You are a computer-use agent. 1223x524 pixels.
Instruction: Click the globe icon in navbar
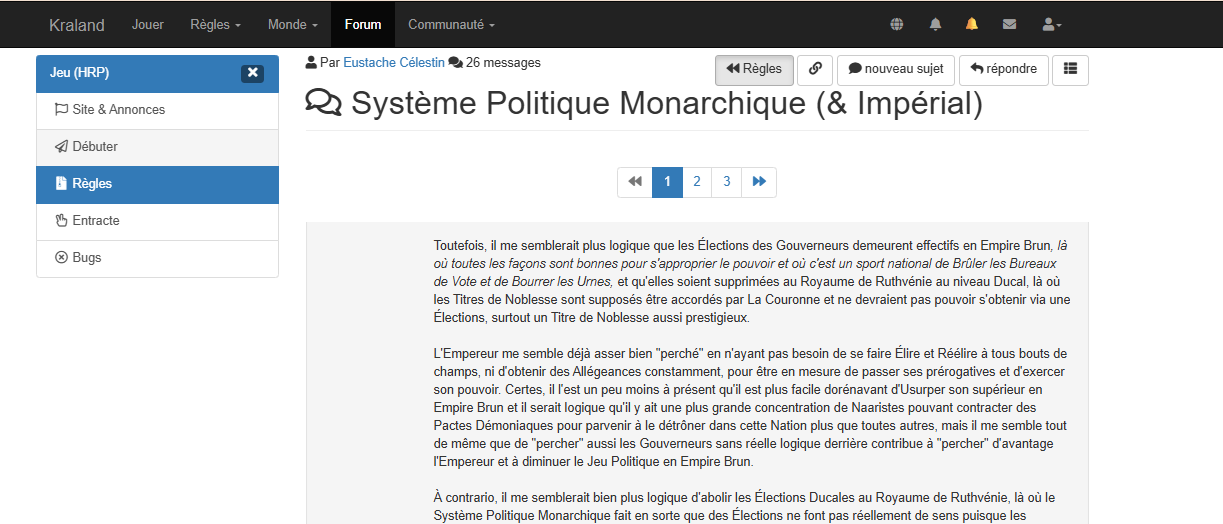pyautogui.click(x=897, y=24)
